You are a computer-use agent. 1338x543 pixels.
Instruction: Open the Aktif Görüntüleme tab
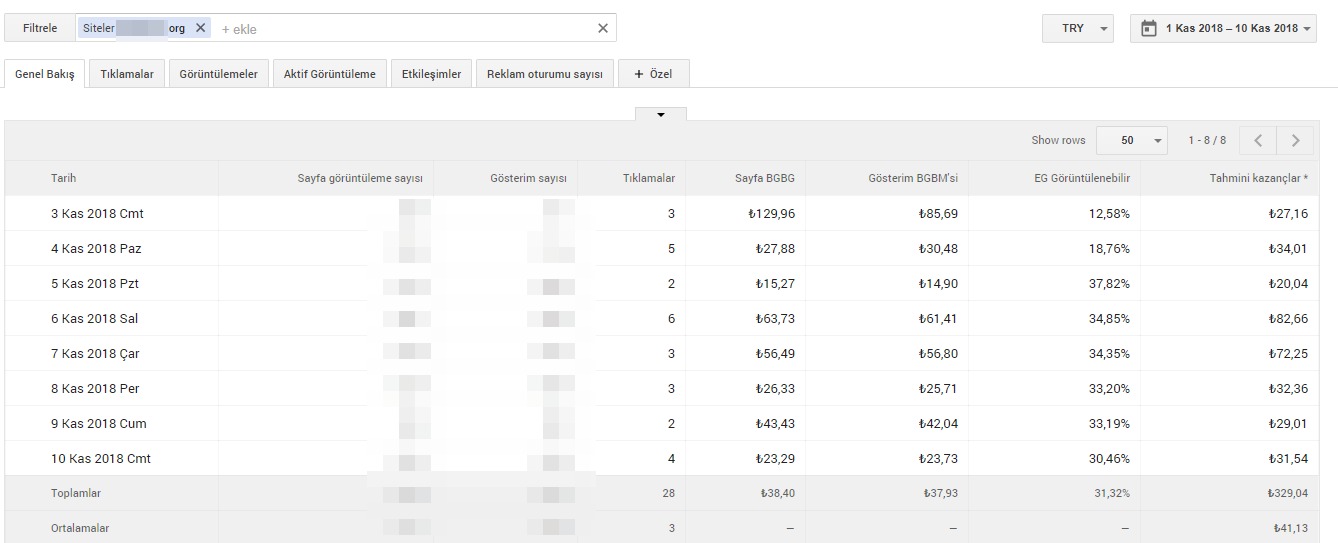click(329, 74)
